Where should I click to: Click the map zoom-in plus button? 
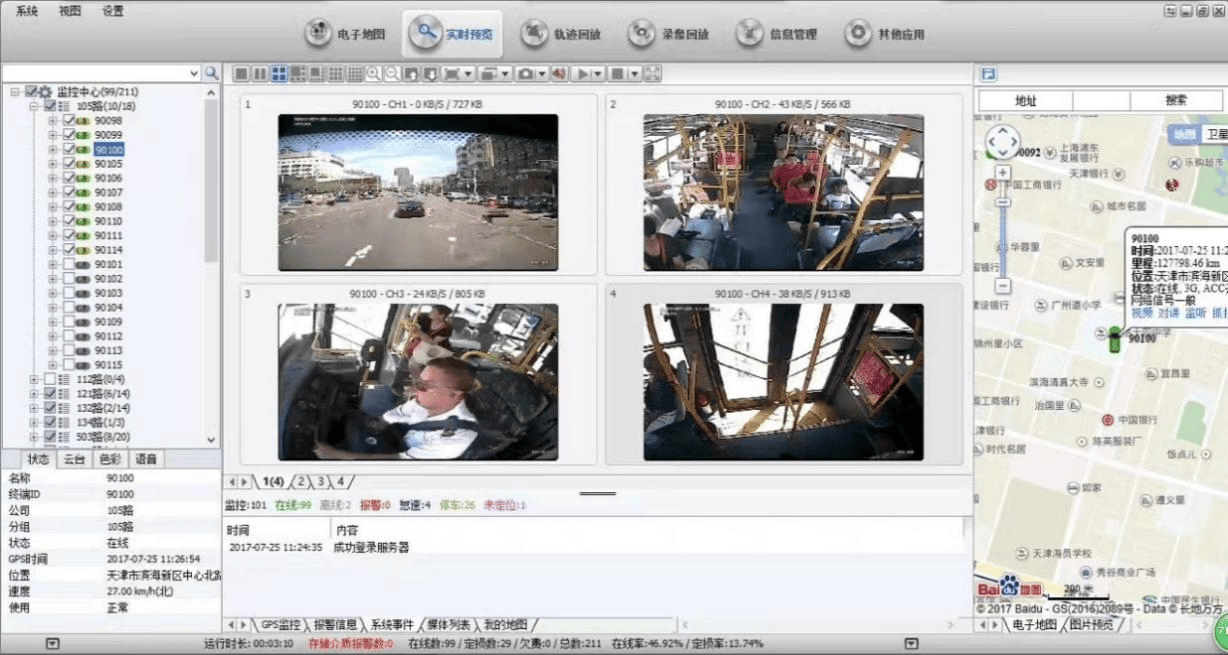1002,173
